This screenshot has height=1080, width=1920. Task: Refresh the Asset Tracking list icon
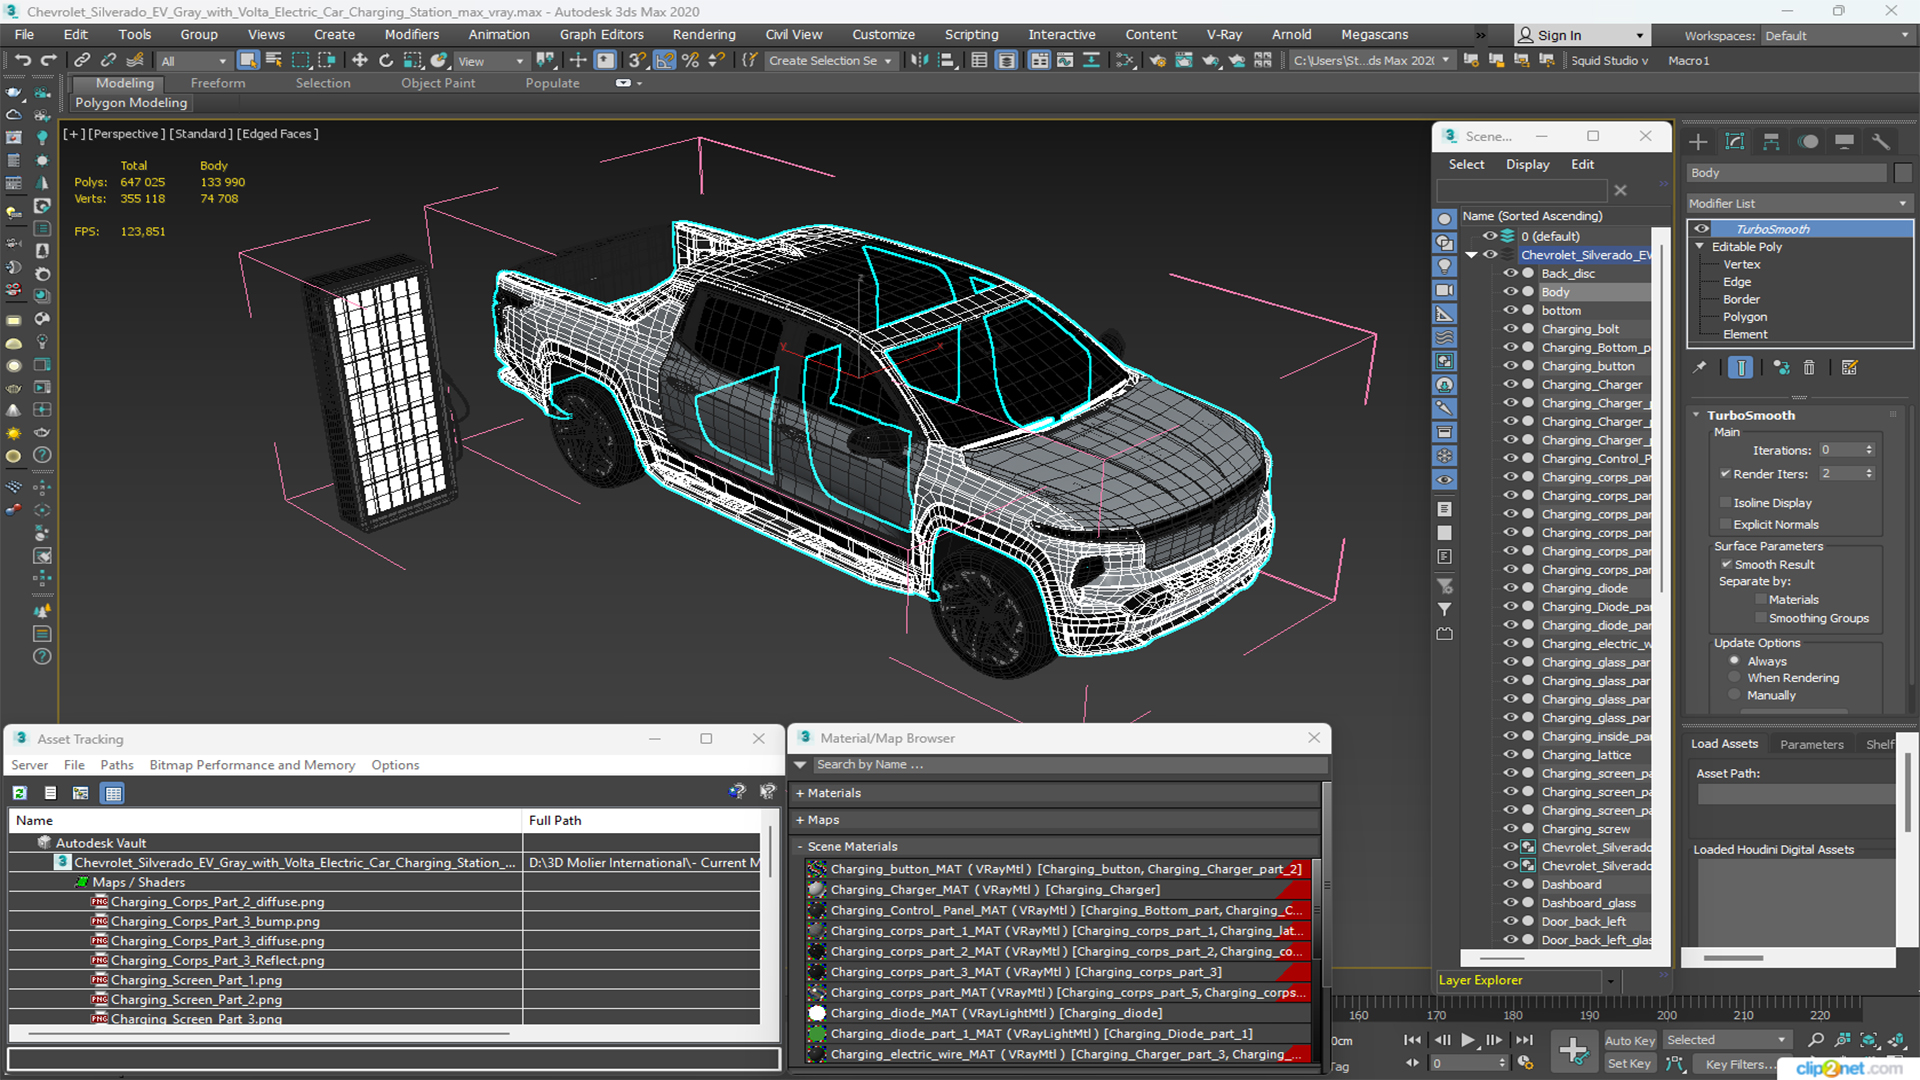[19, 793]
